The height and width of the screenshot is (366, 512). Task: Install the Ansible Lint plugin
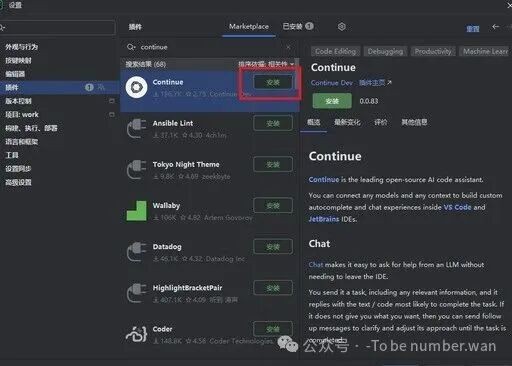coord(273,123)
